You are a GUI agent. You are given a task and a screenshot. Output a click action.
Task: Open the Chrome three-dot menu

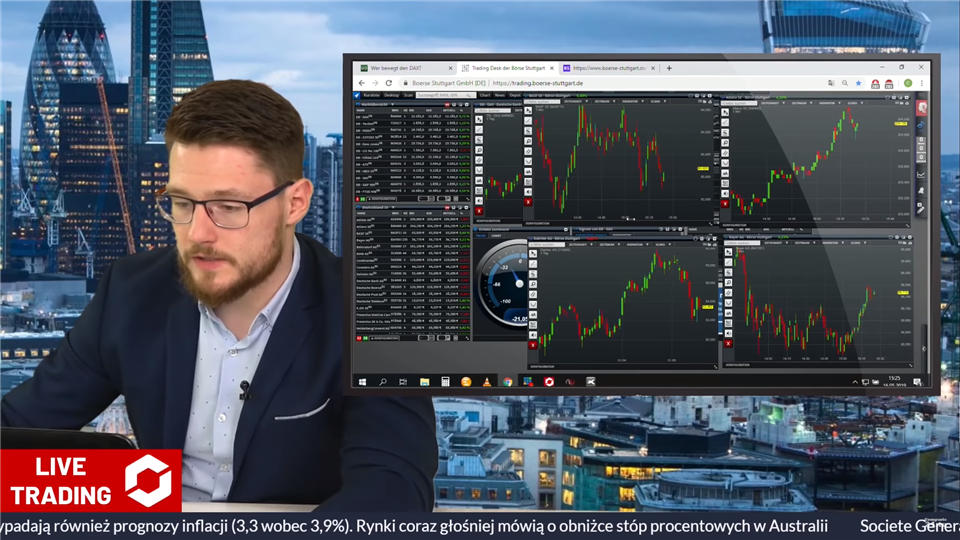click(x=922, y=84)
